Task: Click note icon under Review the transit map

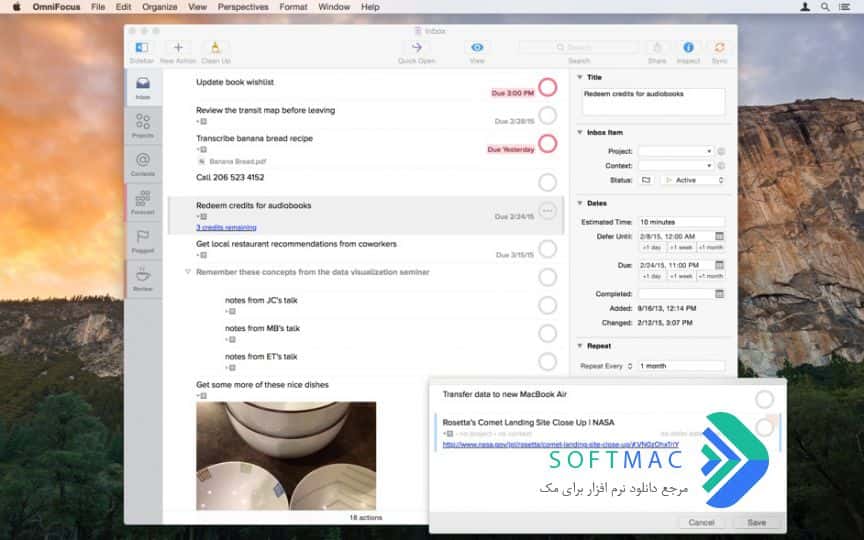Action: 203,121
